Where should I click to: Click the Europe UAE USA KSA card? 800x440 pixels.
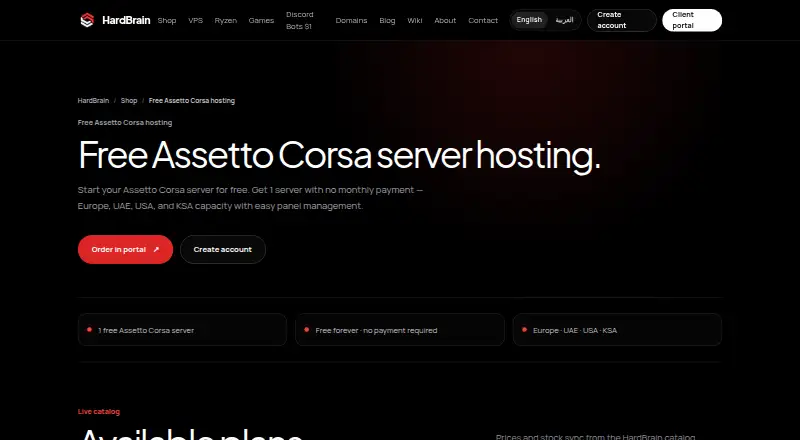pos(617,330)
